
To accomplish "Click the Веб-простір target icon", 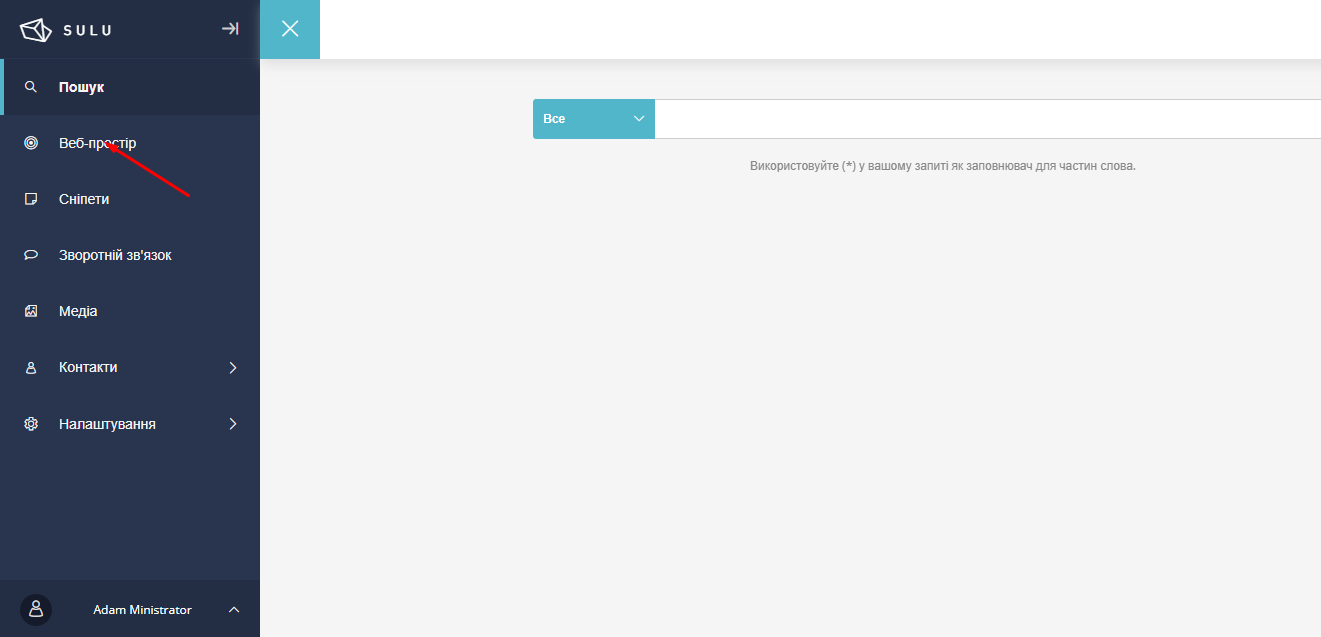I will 31,143.
